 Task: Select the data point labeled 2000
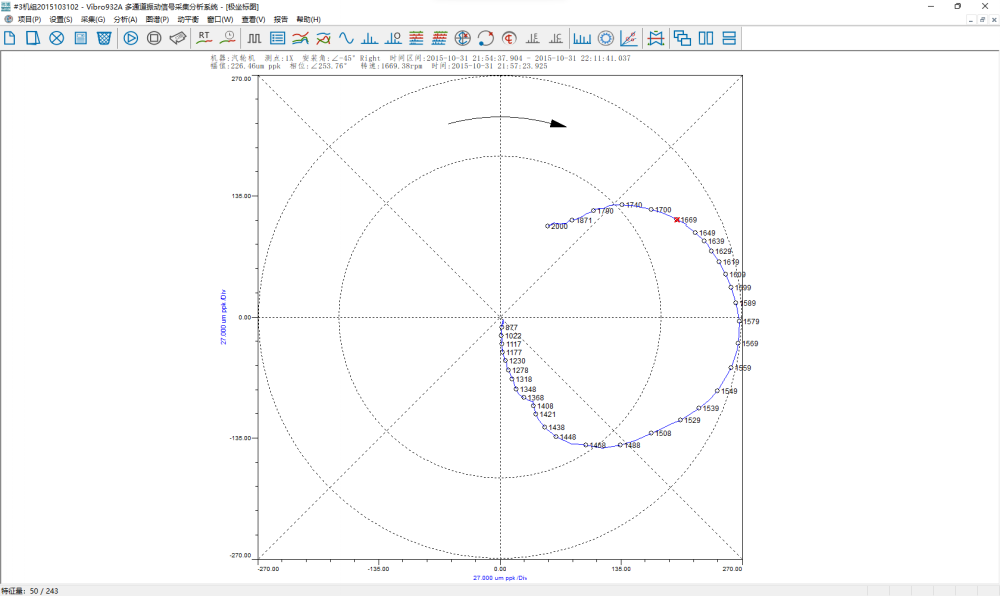[x=547, y=226]
